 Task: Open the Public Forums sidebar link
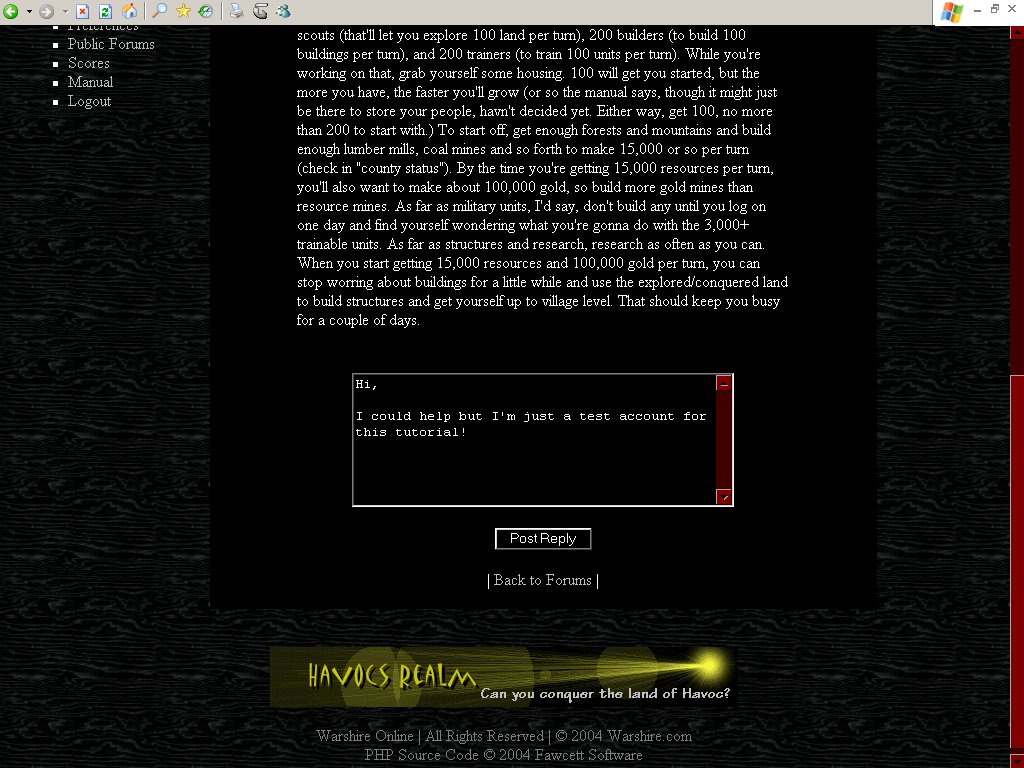coord(111,44)
